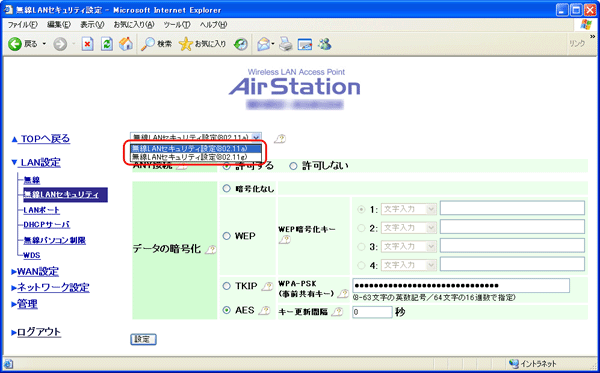Stop page loading with the red X icon
The width and height of the screenshot is (600, 373).
(x=88, y=44)
